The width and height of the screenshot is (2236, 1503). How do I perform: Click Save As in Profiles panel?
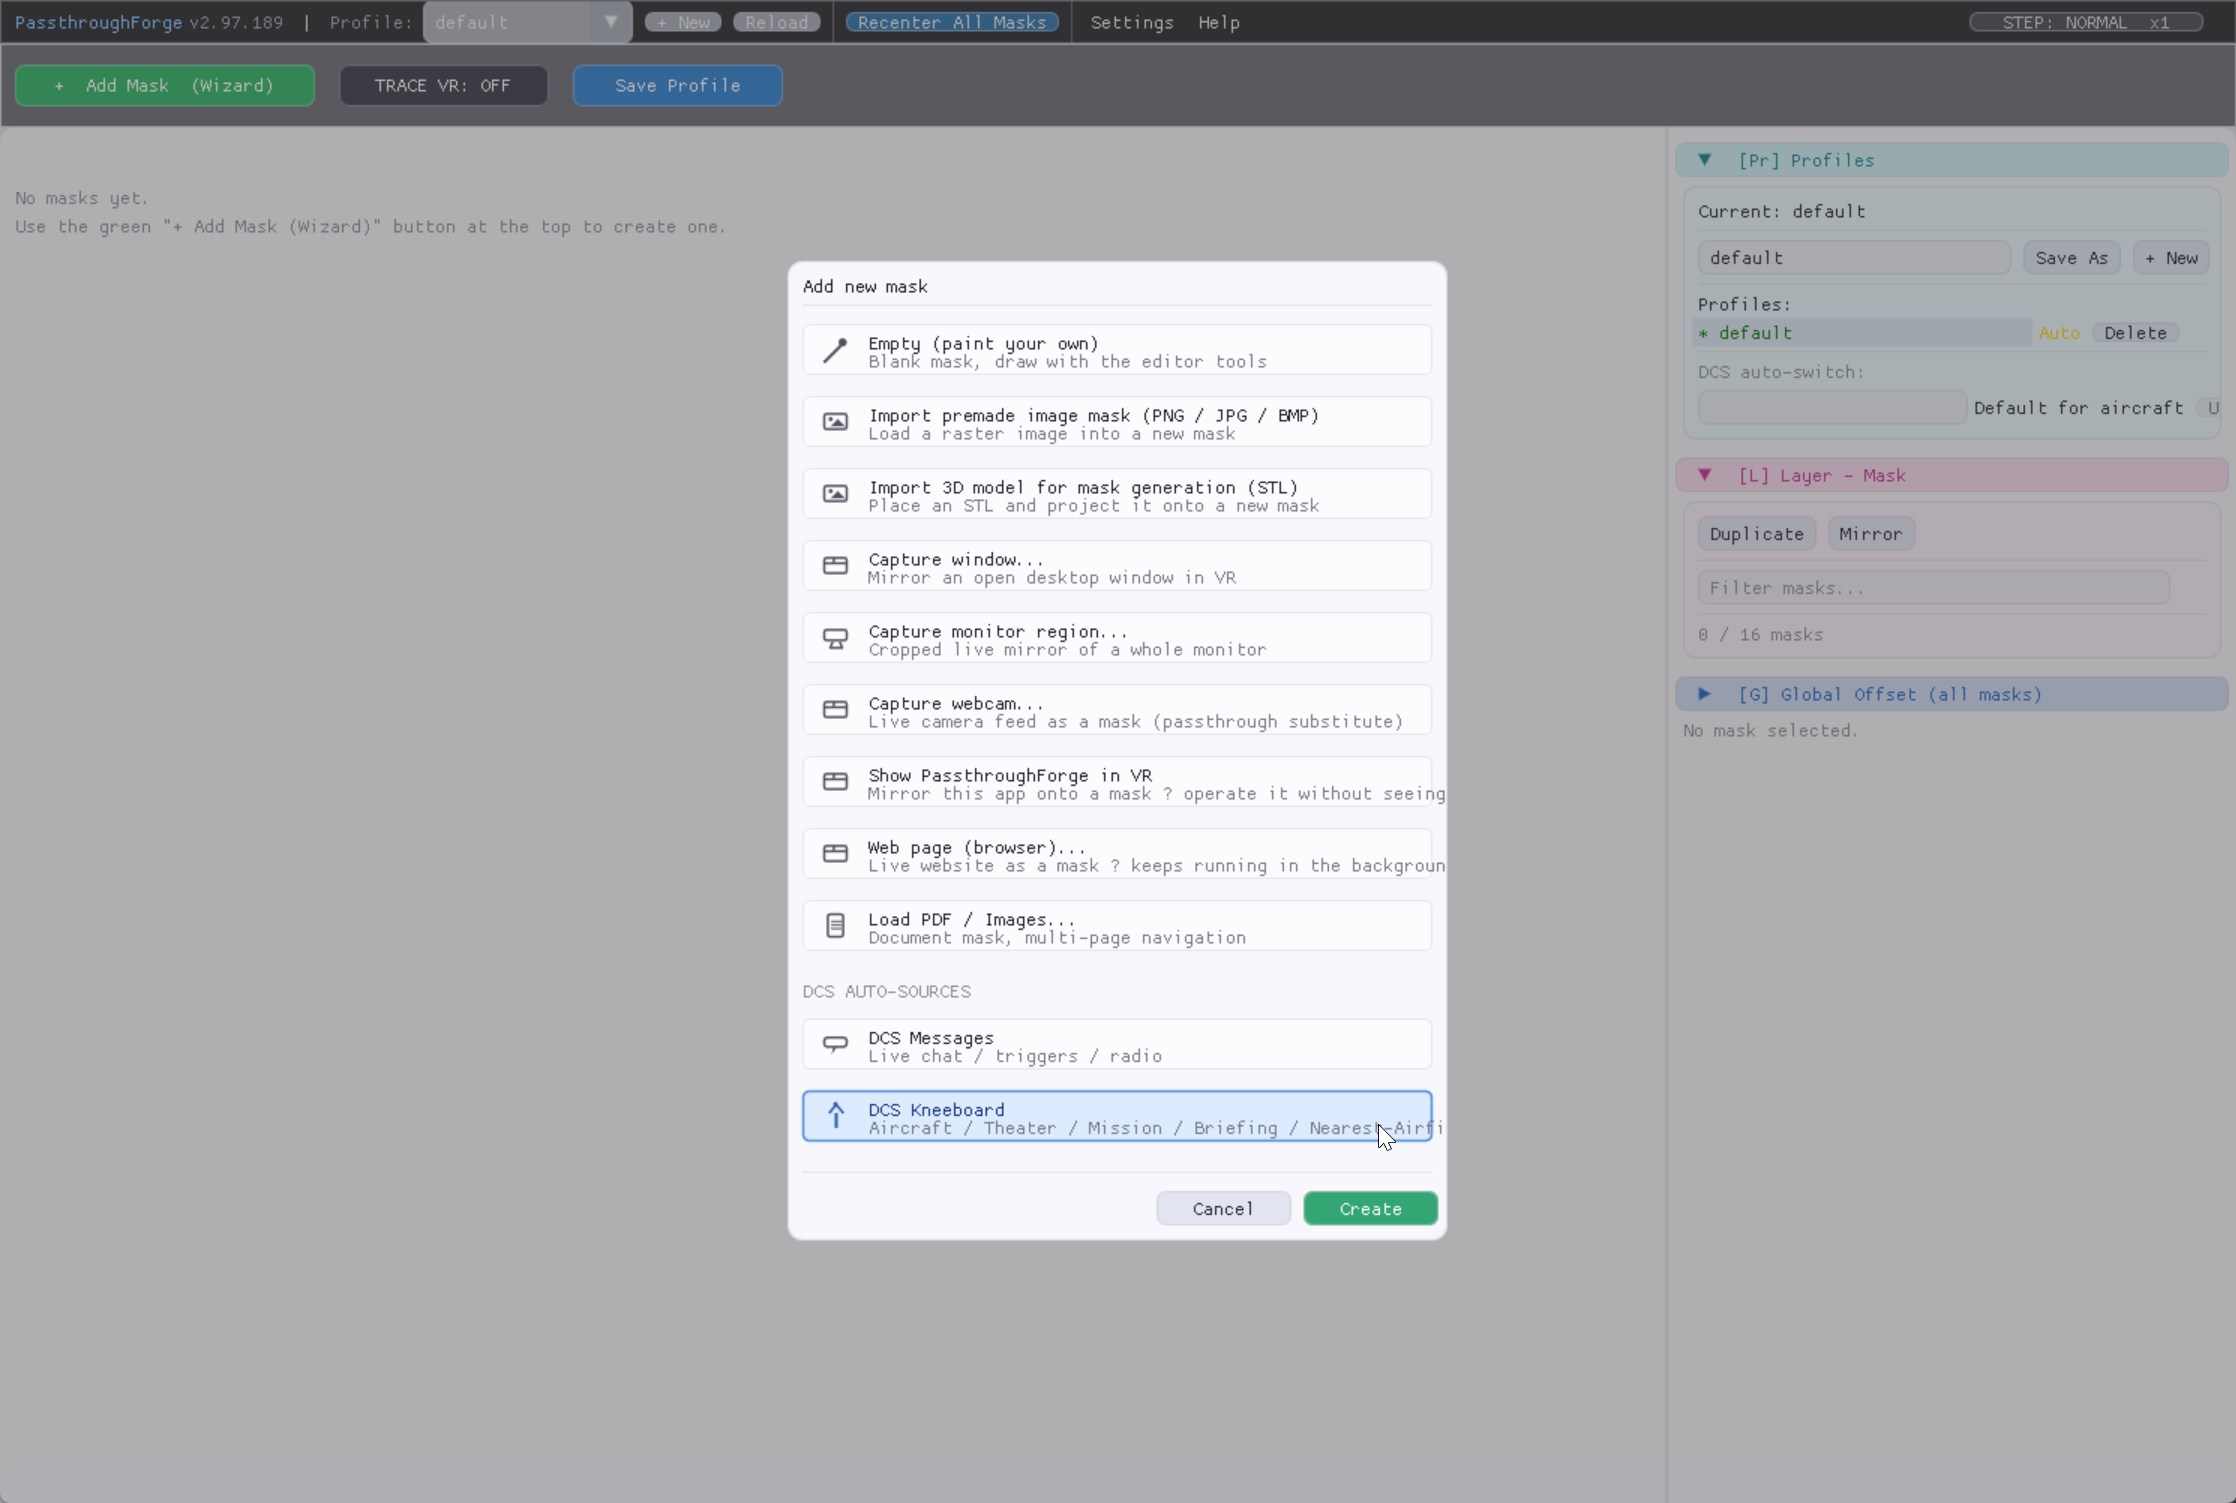tap(2071, 257)
